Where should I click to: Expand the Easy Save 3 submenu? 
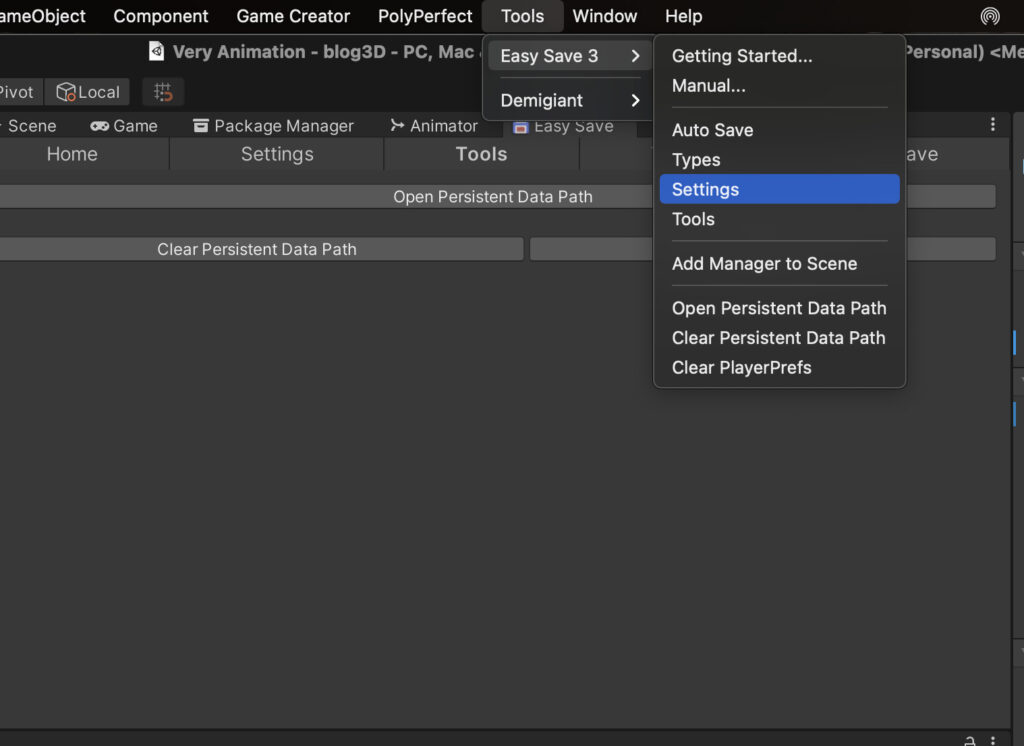(x=569, y=56)
